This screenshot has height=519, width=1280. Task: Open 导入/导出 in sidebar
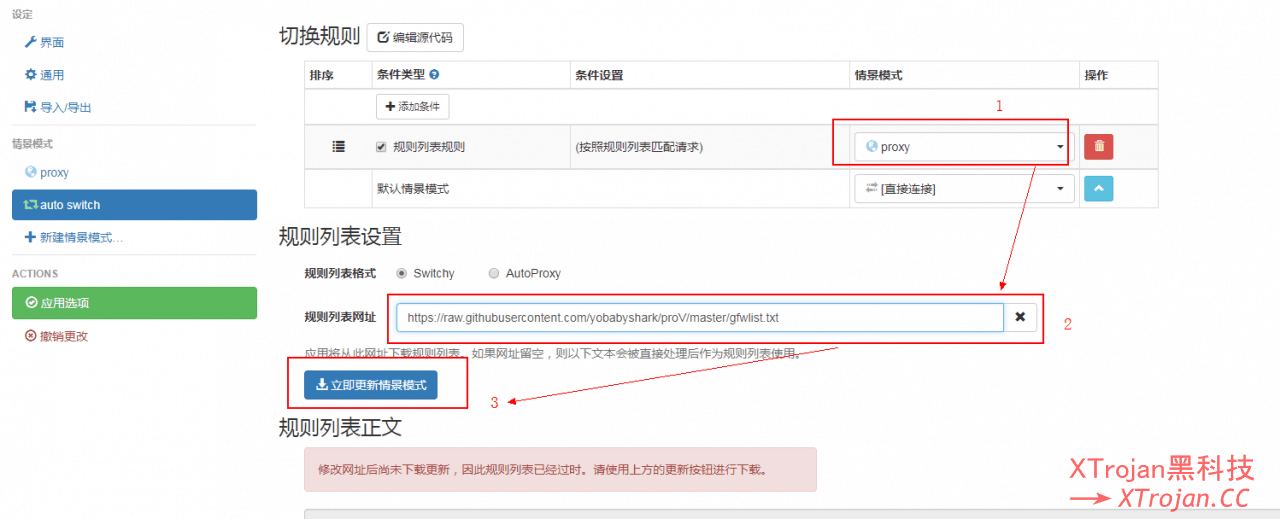pyautogui.click(x=58, y=107)
